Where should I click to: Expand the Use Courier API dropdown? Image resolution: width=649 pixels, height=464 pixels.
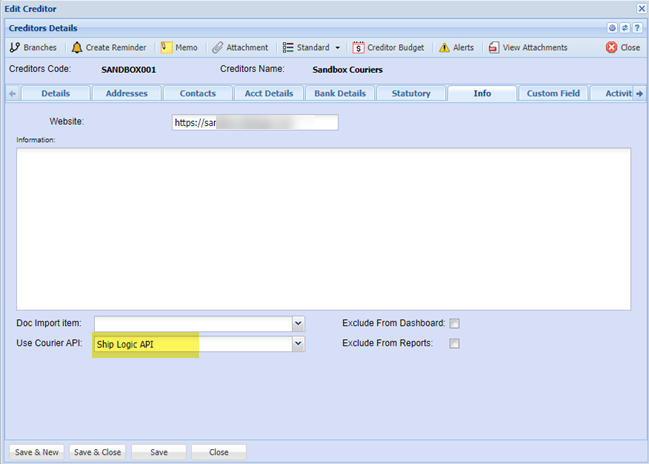click(x=298, y=344)
